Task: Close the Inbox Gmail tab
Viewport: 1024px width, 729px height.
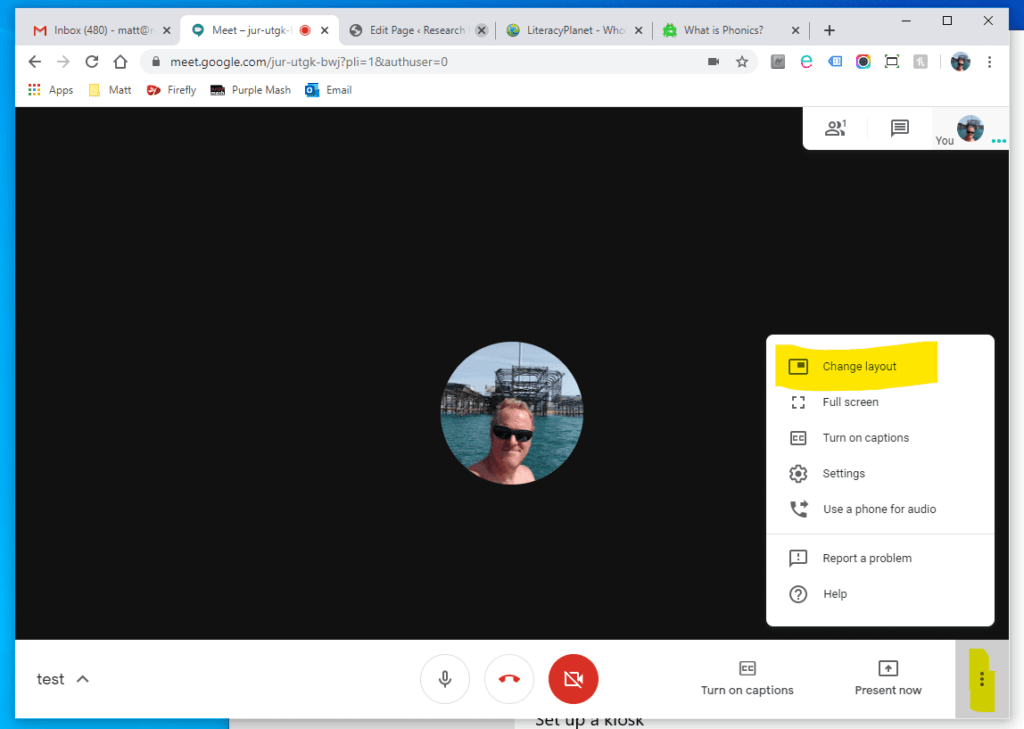Action: (167, 30)
